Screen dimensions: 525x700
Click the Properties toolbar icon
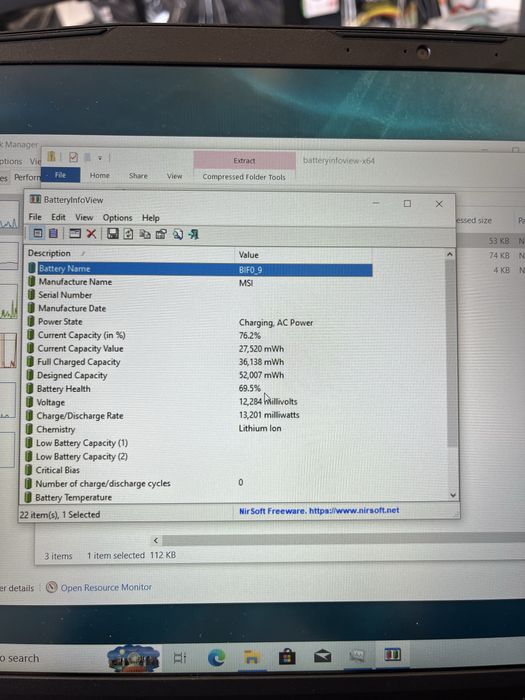(161, 234)
